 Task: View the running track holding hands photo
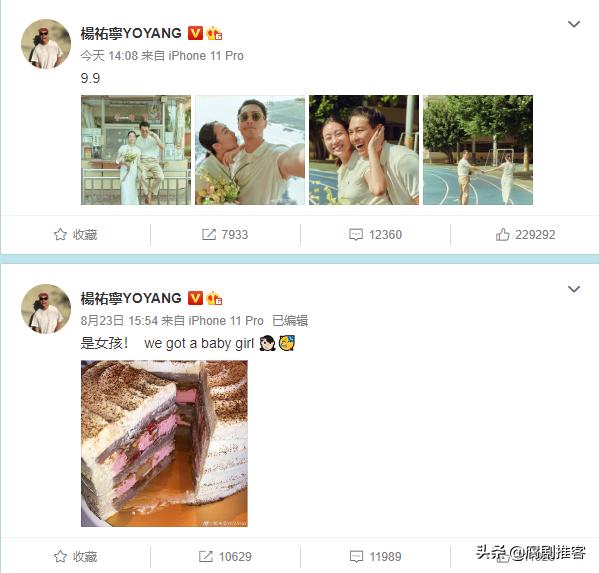tap(478, 150)
